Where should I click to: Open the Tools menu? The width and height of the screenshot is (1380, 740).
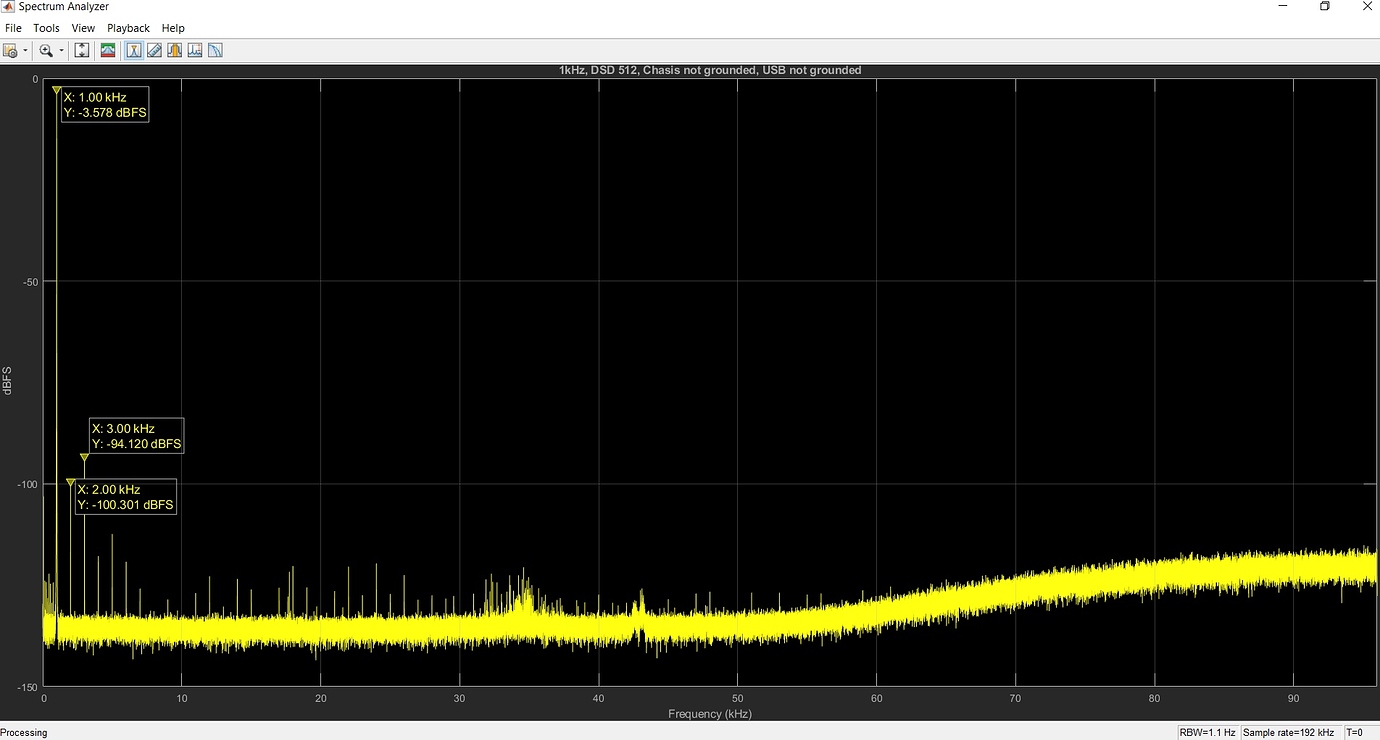coord(46,28)
